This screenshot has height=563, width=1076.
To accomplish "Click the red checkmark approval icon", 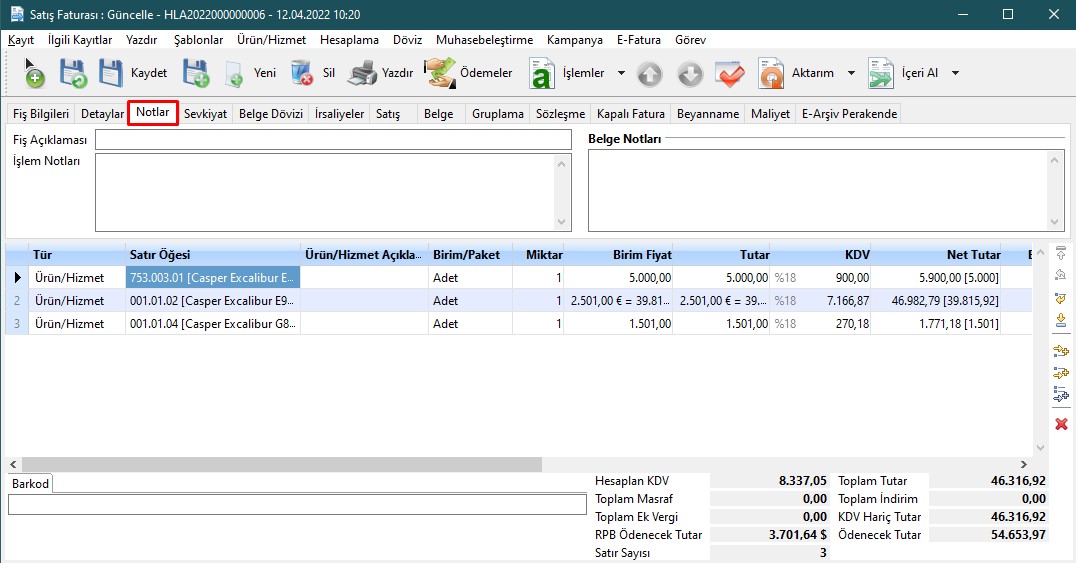I will click(x=729, y=73).
